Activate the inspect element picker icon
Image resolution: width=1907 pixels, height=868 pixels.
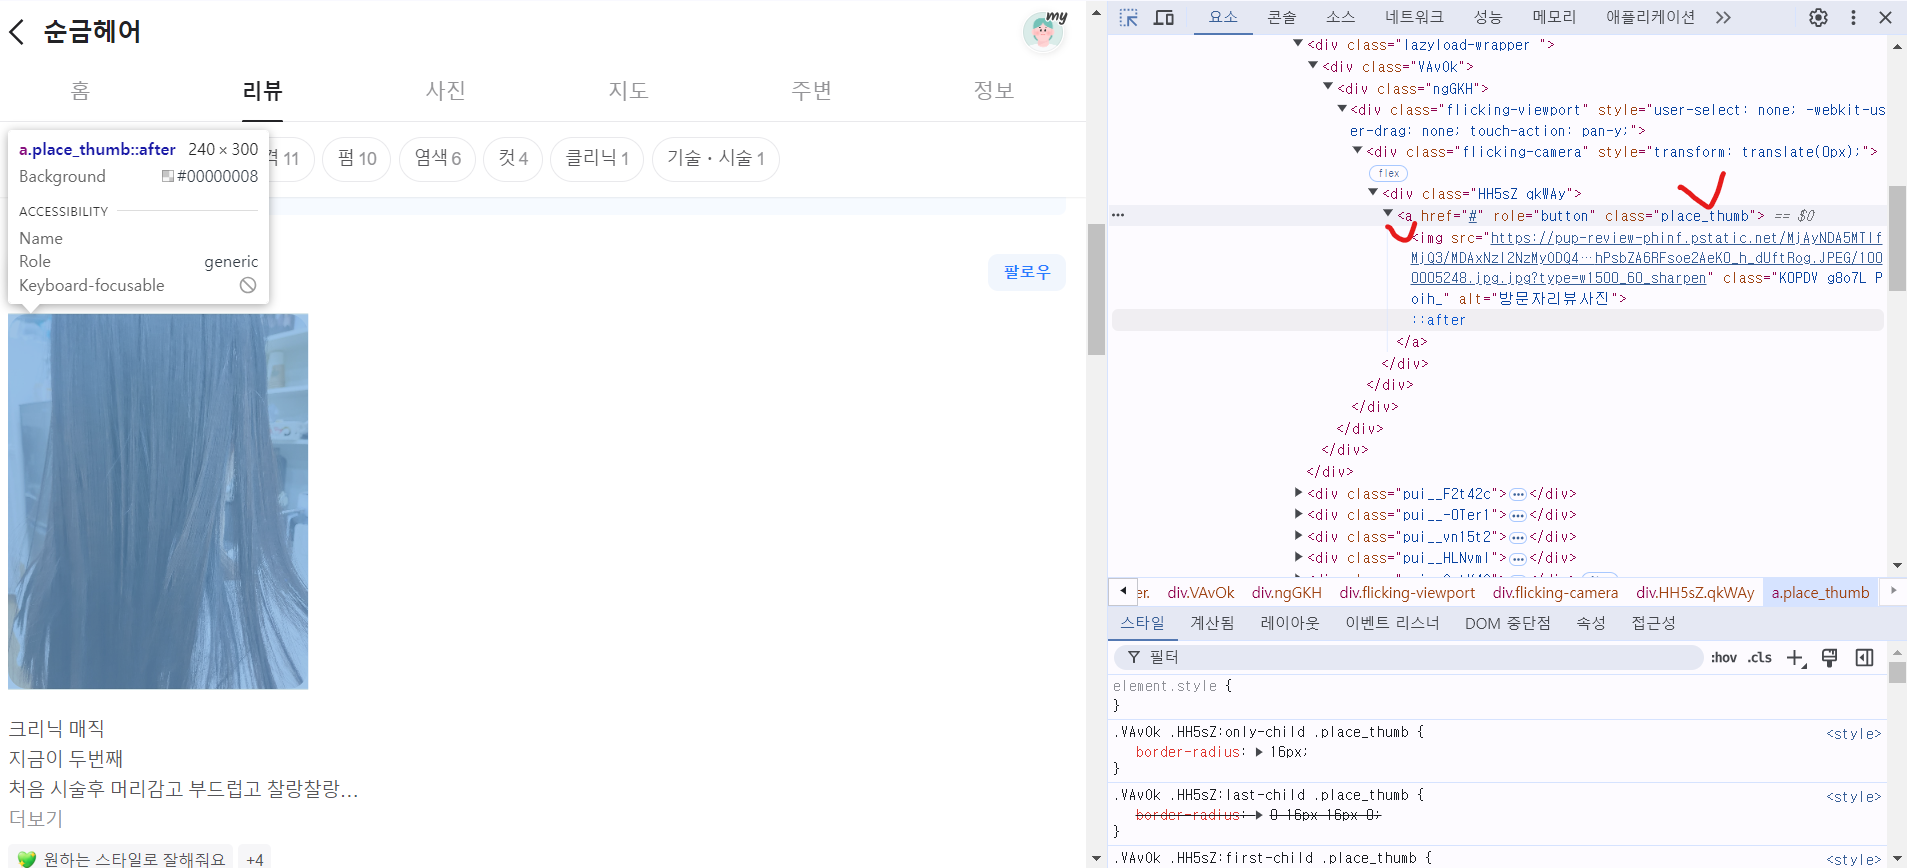click(x=1129, y=17)
